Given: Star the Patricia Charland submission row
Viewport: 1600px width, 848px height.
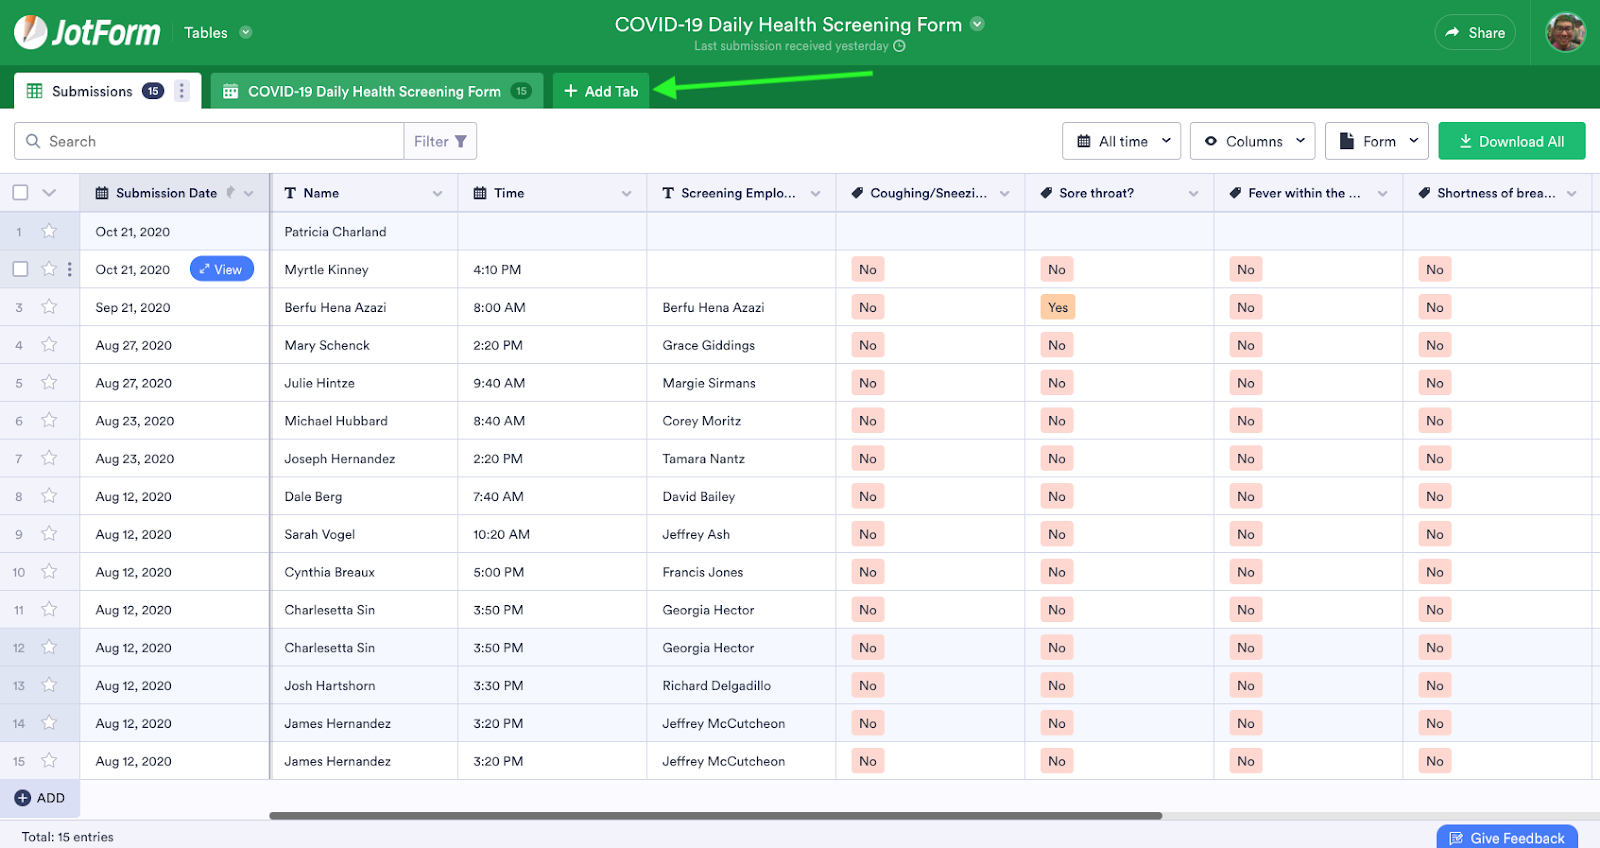Looking at the screenshot, I should pos(49,231).
